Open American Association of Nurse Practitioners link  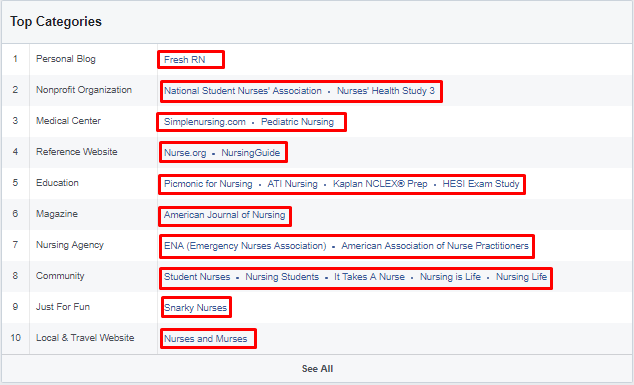435,246
